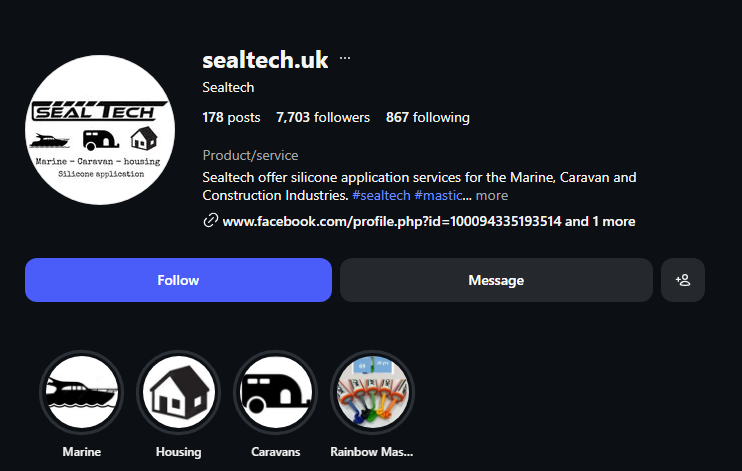This screenshot has height=471, width=742.
Task: Click the #sealtech hashtag
Action: click(x=380, y=195)
